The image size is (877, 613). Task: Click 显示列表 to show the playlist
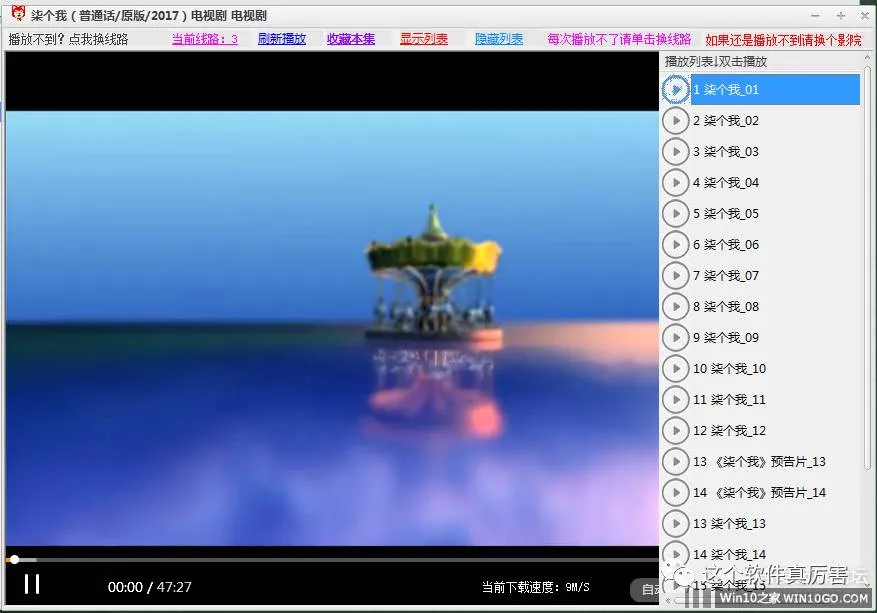click(x=423, y=39)
